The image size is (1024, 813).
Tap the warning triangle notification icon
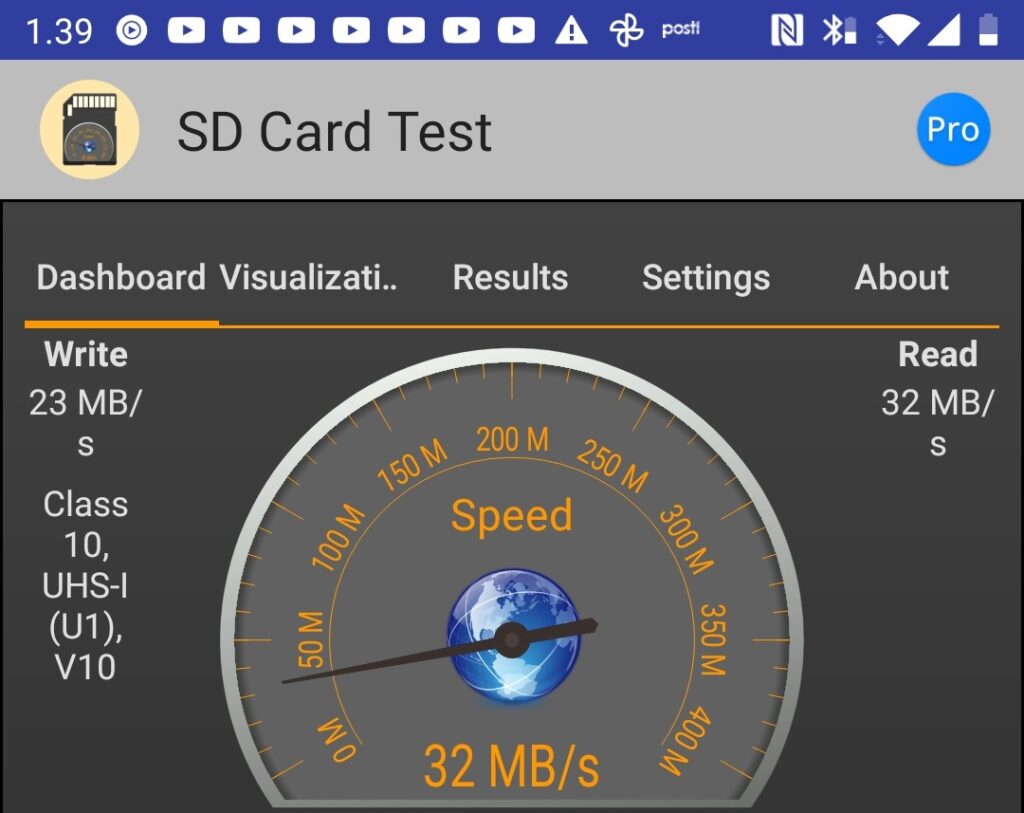[571, 31]
